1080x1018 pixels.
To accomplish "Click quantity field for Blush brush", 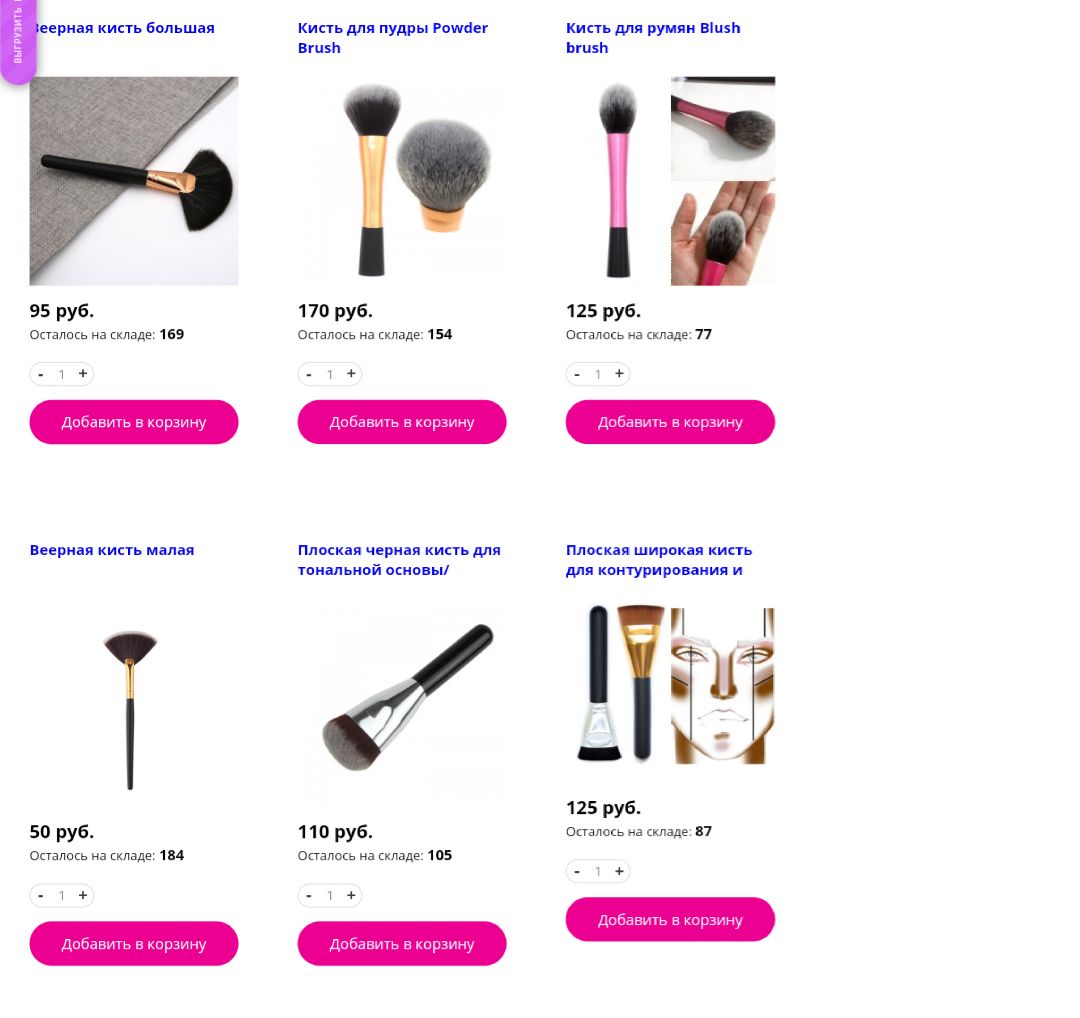I will coord(598,374).
